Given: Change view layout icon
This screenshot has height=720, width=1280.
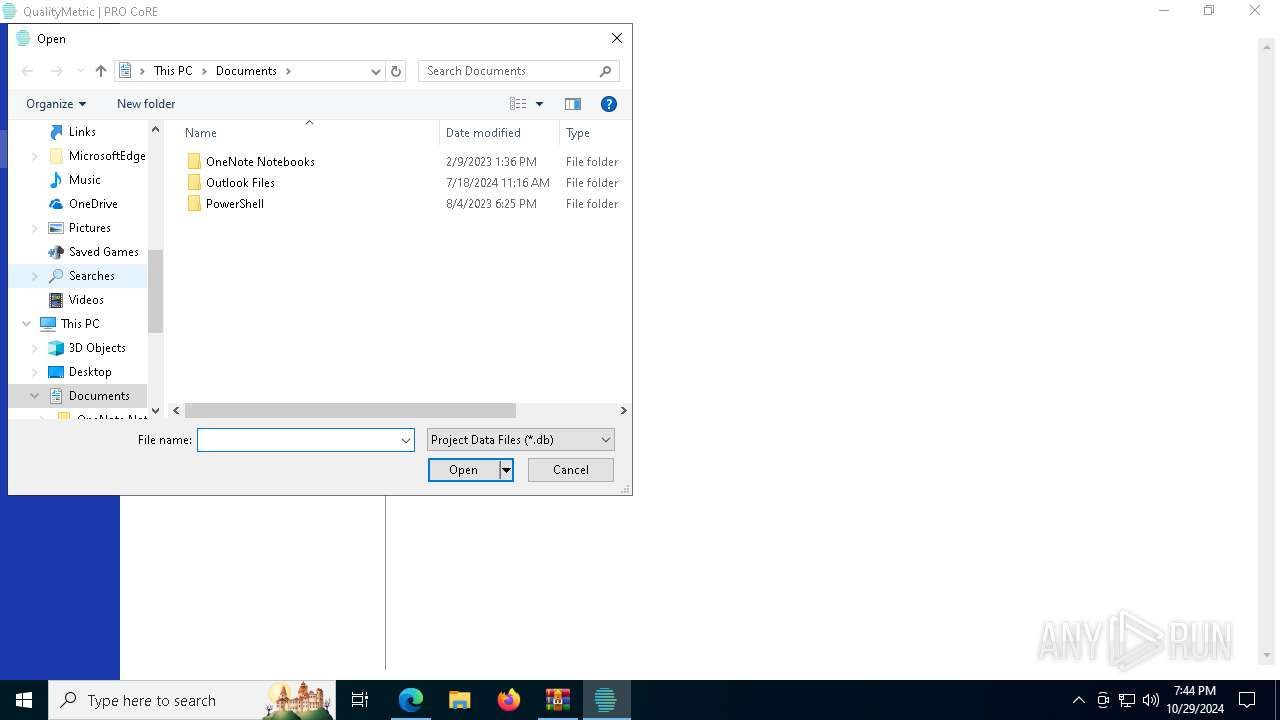Looking at the screenshot, I should click(518, 104).
